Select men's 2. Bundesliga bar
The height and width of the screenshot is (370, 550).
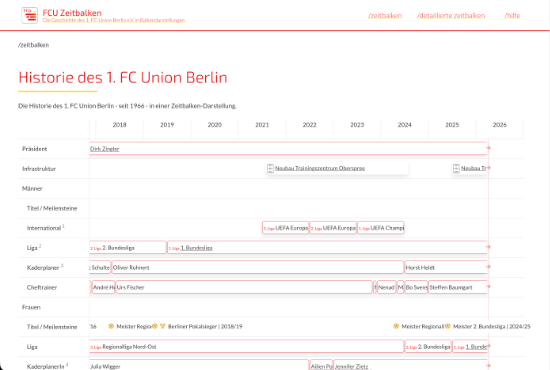coord(128,248)
